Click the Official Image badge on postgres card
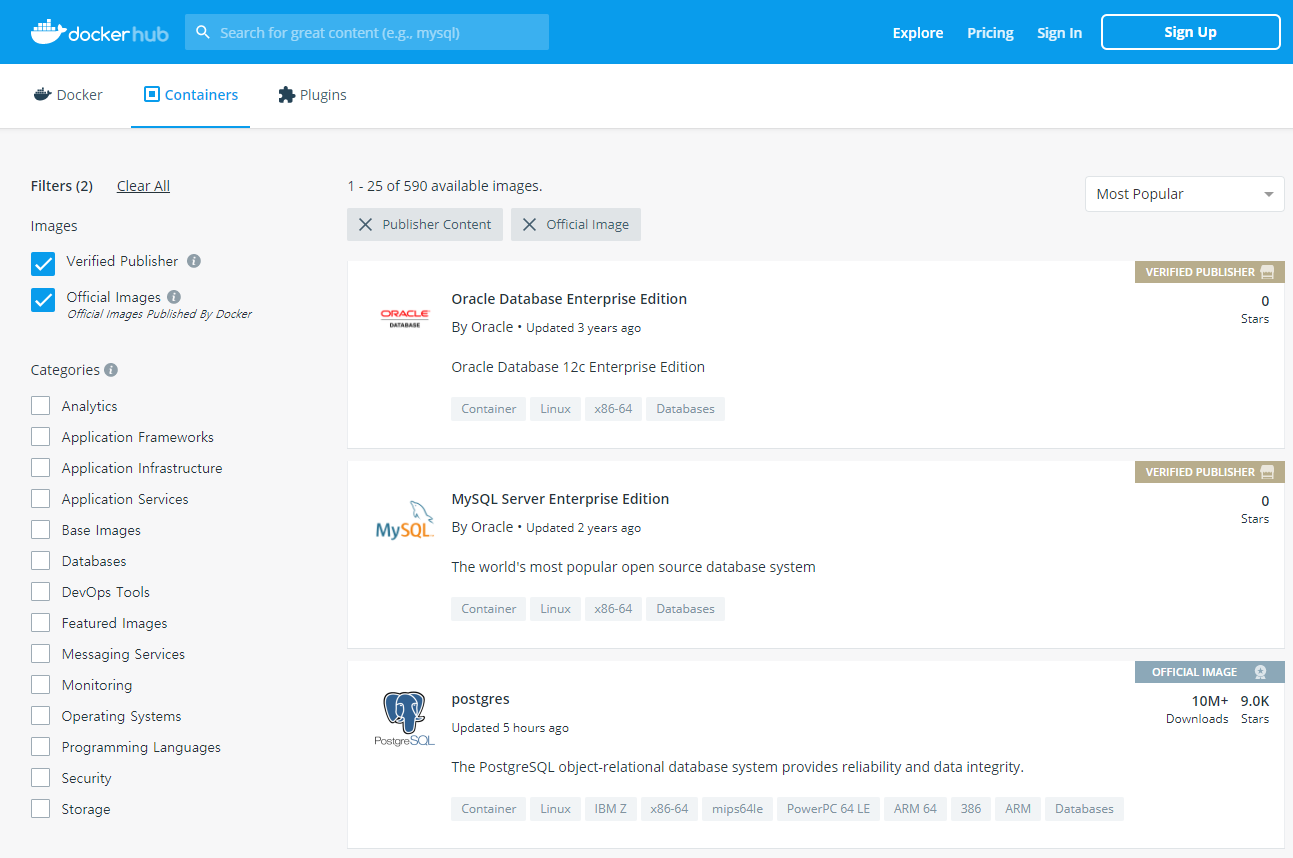This screenshot has width=1293, height=858. pos(1209,672)
